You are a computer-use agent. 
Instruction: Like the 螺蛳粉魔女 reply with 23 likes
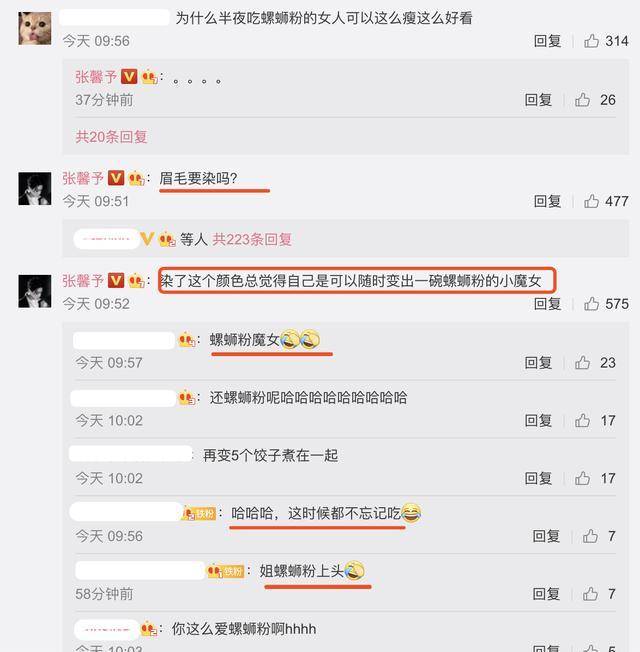point(582,363)
